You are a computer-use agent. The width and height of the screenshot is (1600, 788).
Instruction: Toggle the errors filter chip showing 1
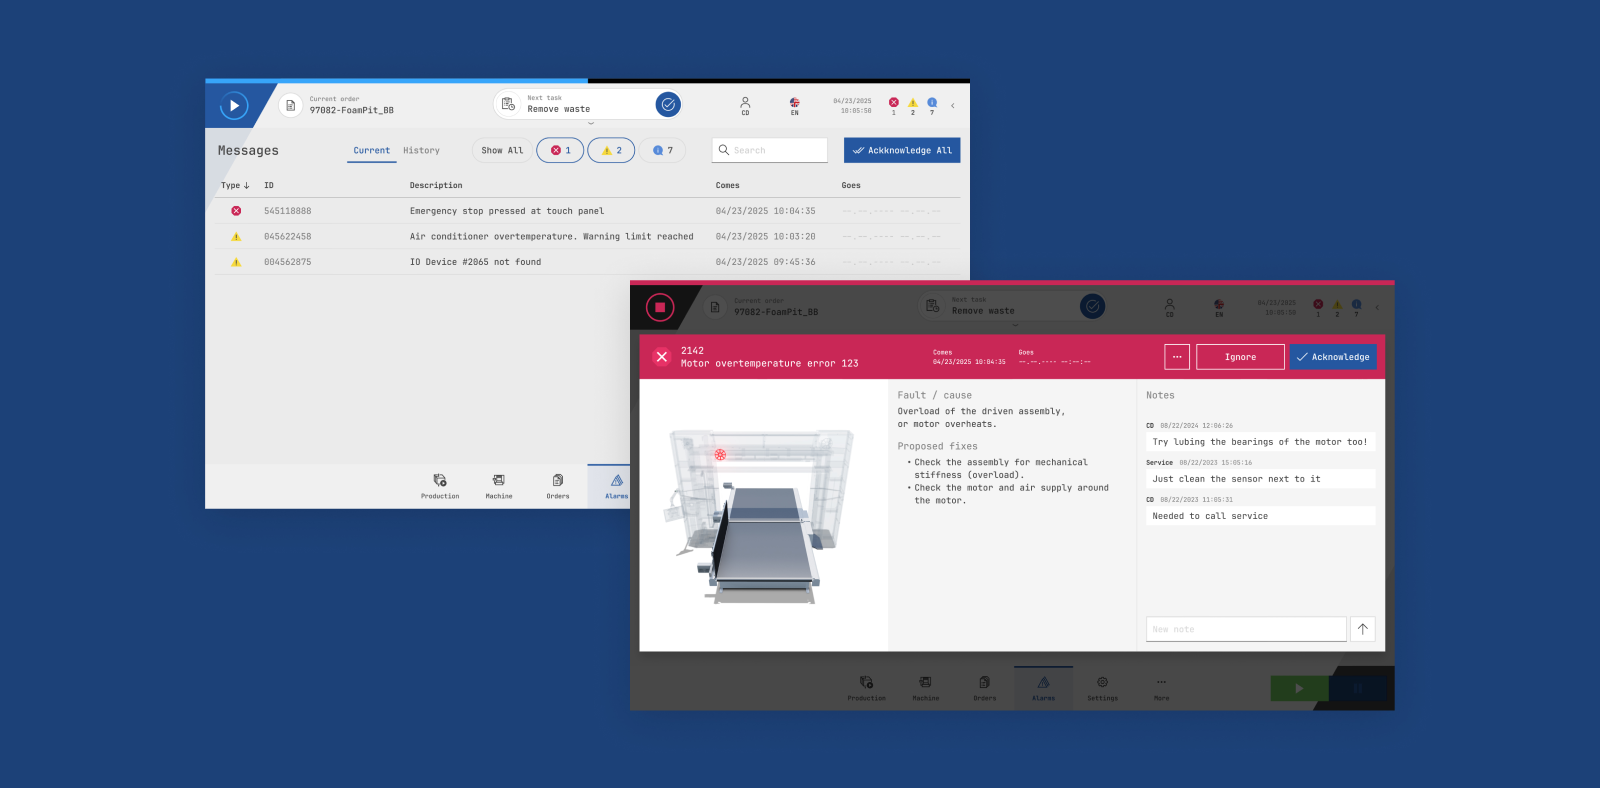pos(560,151)
